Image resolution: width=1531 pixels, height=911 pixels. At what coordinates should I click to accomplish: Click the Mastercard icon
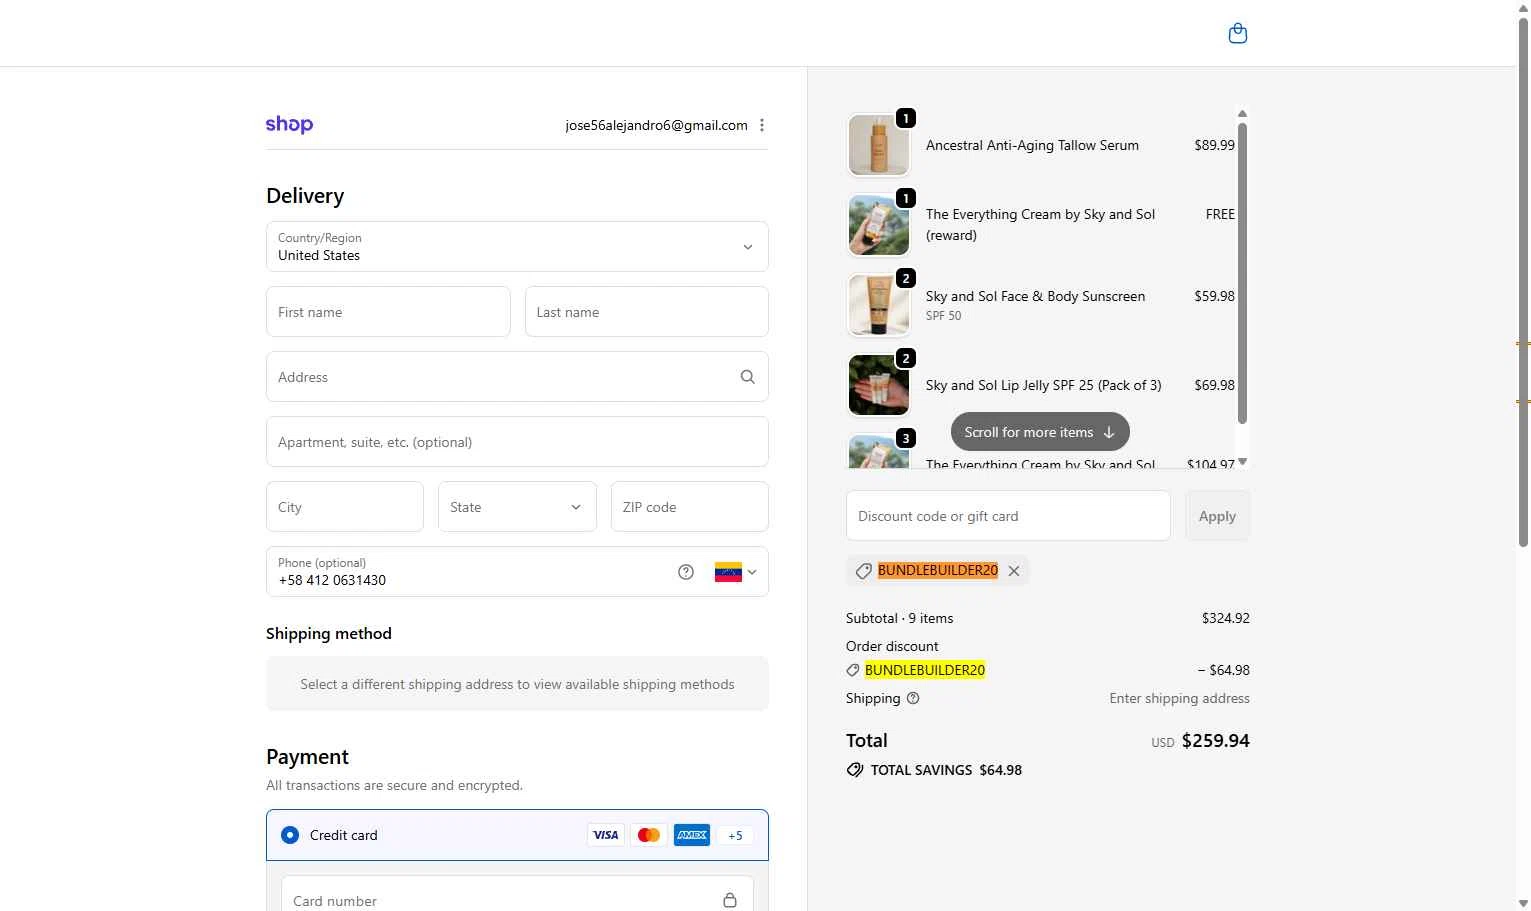click(648, 835)
